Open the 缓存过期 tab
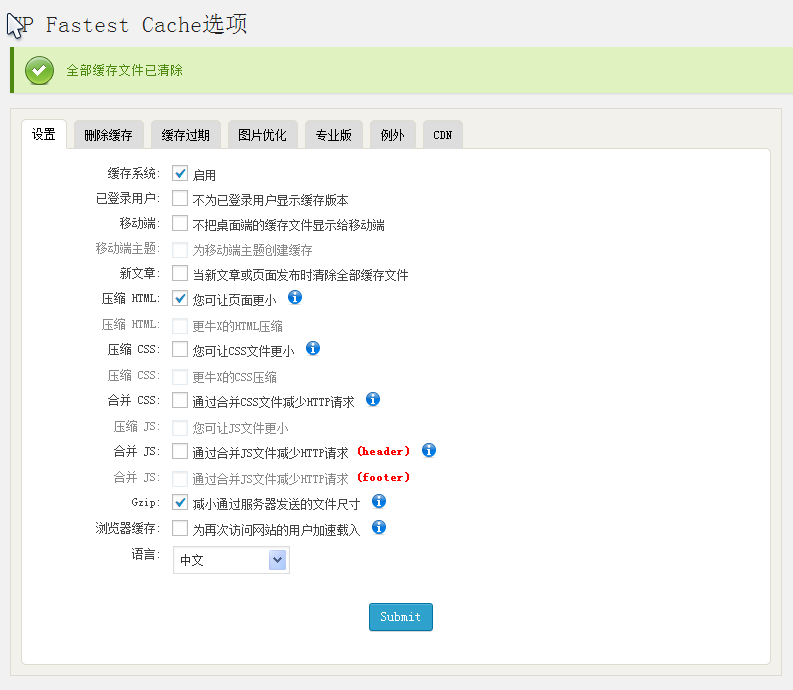793x690 pixels. [x=186, y=135]
